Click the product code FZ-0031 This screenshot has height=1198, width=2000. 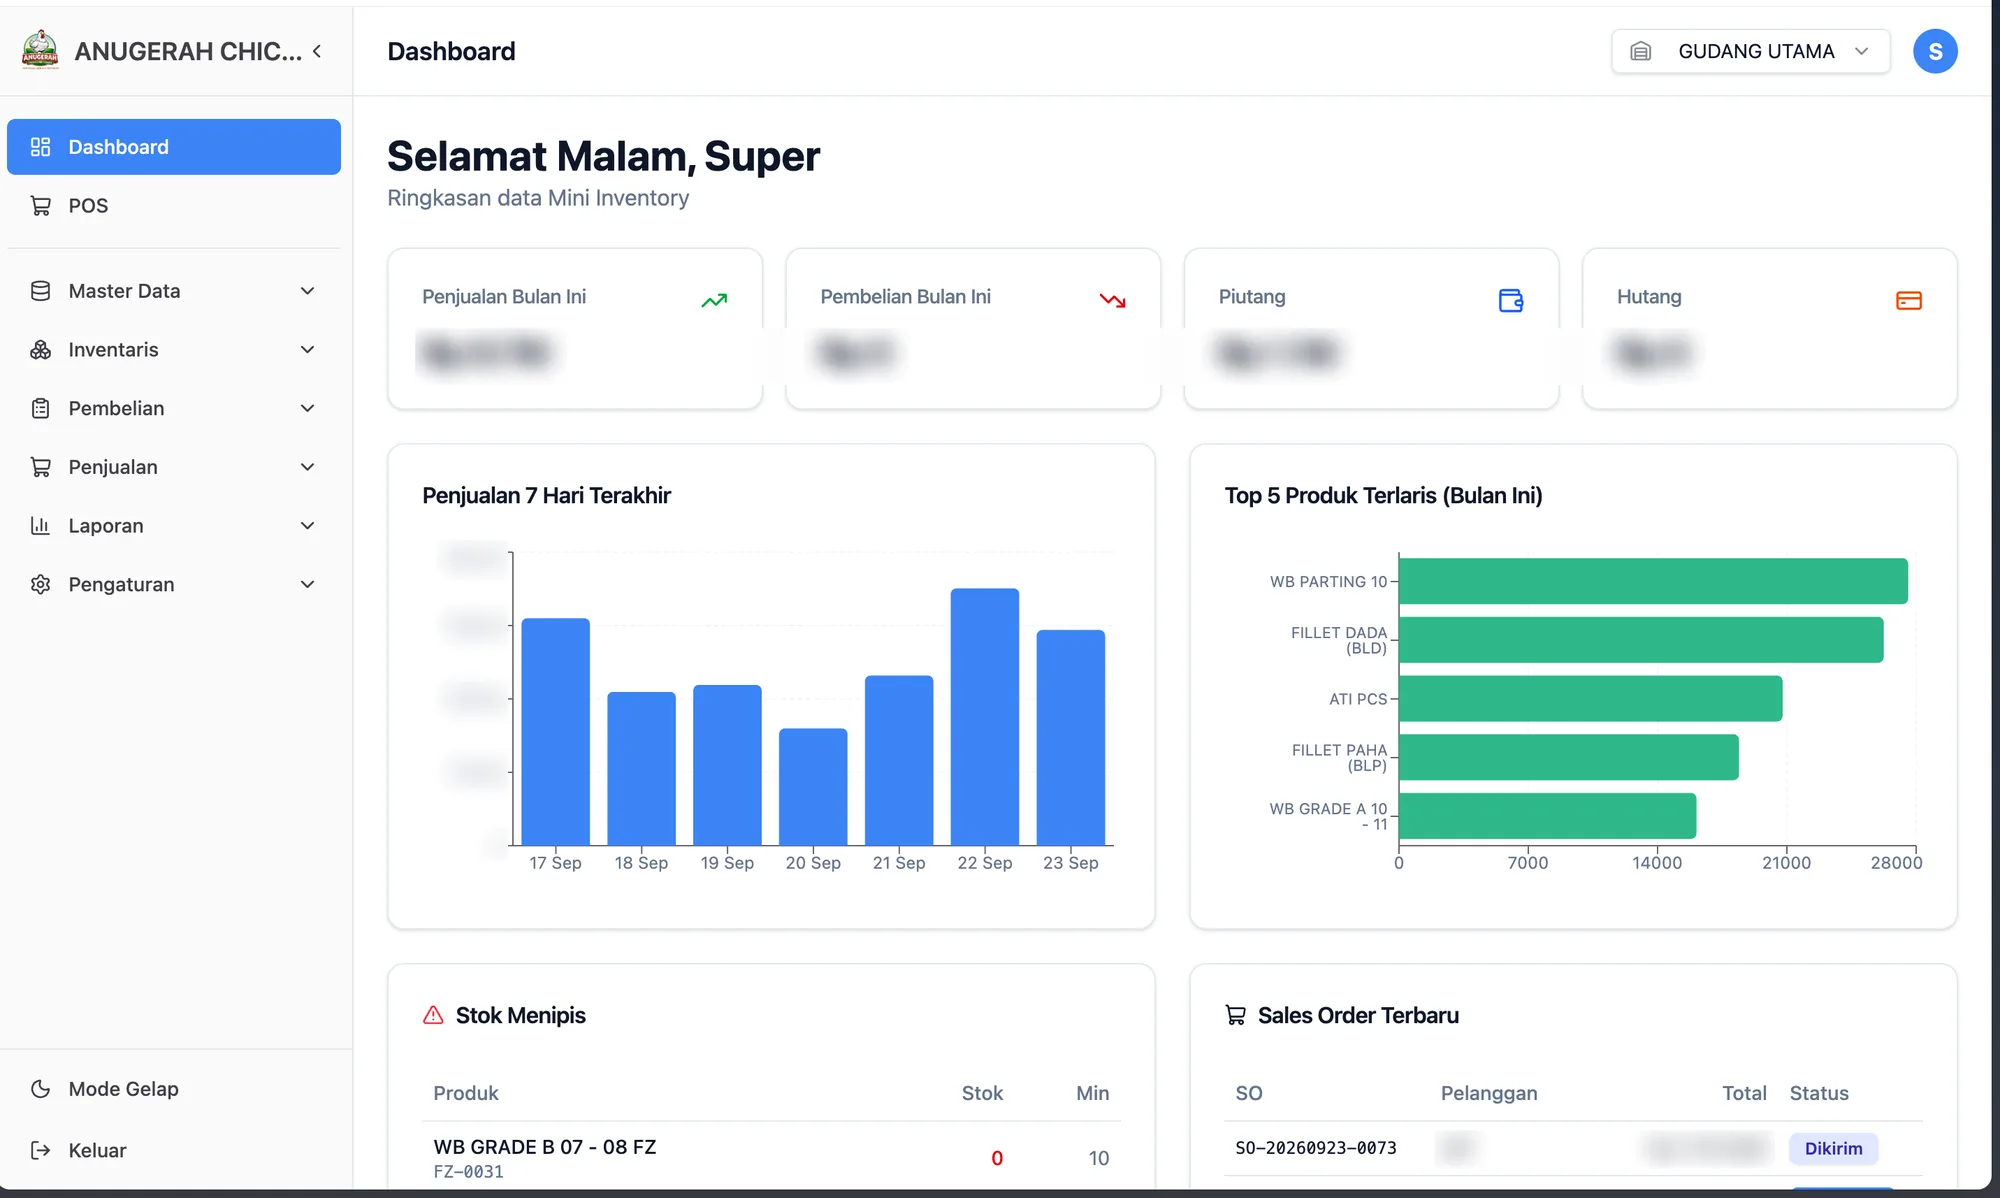468,1172
